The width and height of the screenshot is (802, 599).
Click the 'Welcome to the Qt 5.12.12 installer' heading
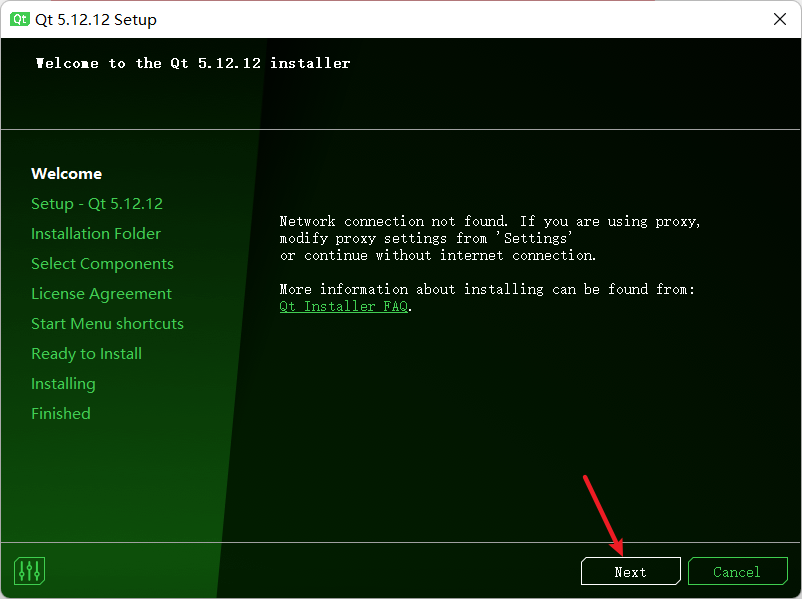click(x=193, y=63)
